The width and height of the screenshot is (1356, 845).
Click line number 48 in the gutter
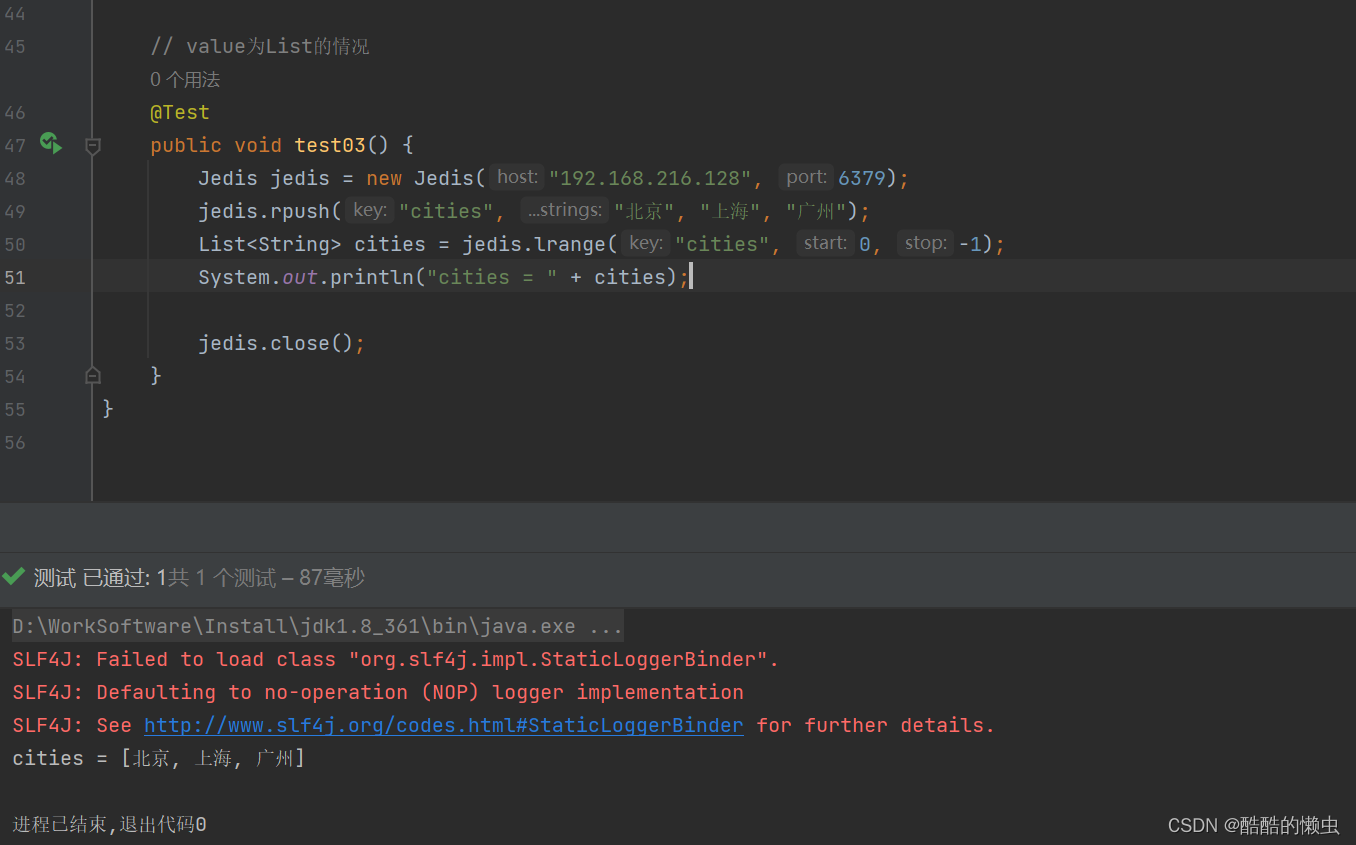pyautogui.click(x=15, y=178)
